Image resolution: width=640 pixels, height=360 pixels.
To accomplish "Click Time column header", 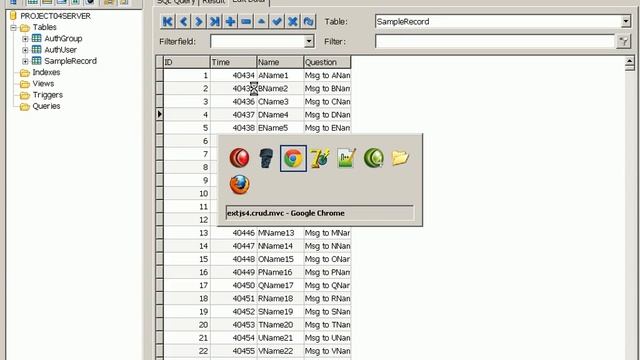I will tap(233, 62).
